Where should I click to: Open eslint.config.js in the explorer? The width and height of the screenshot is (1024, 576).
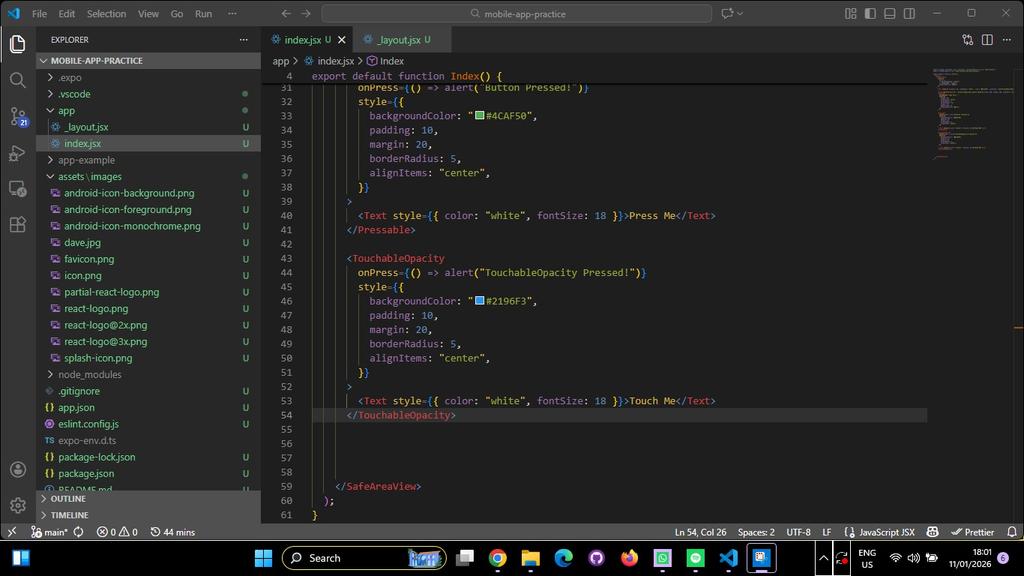(149, 424)
